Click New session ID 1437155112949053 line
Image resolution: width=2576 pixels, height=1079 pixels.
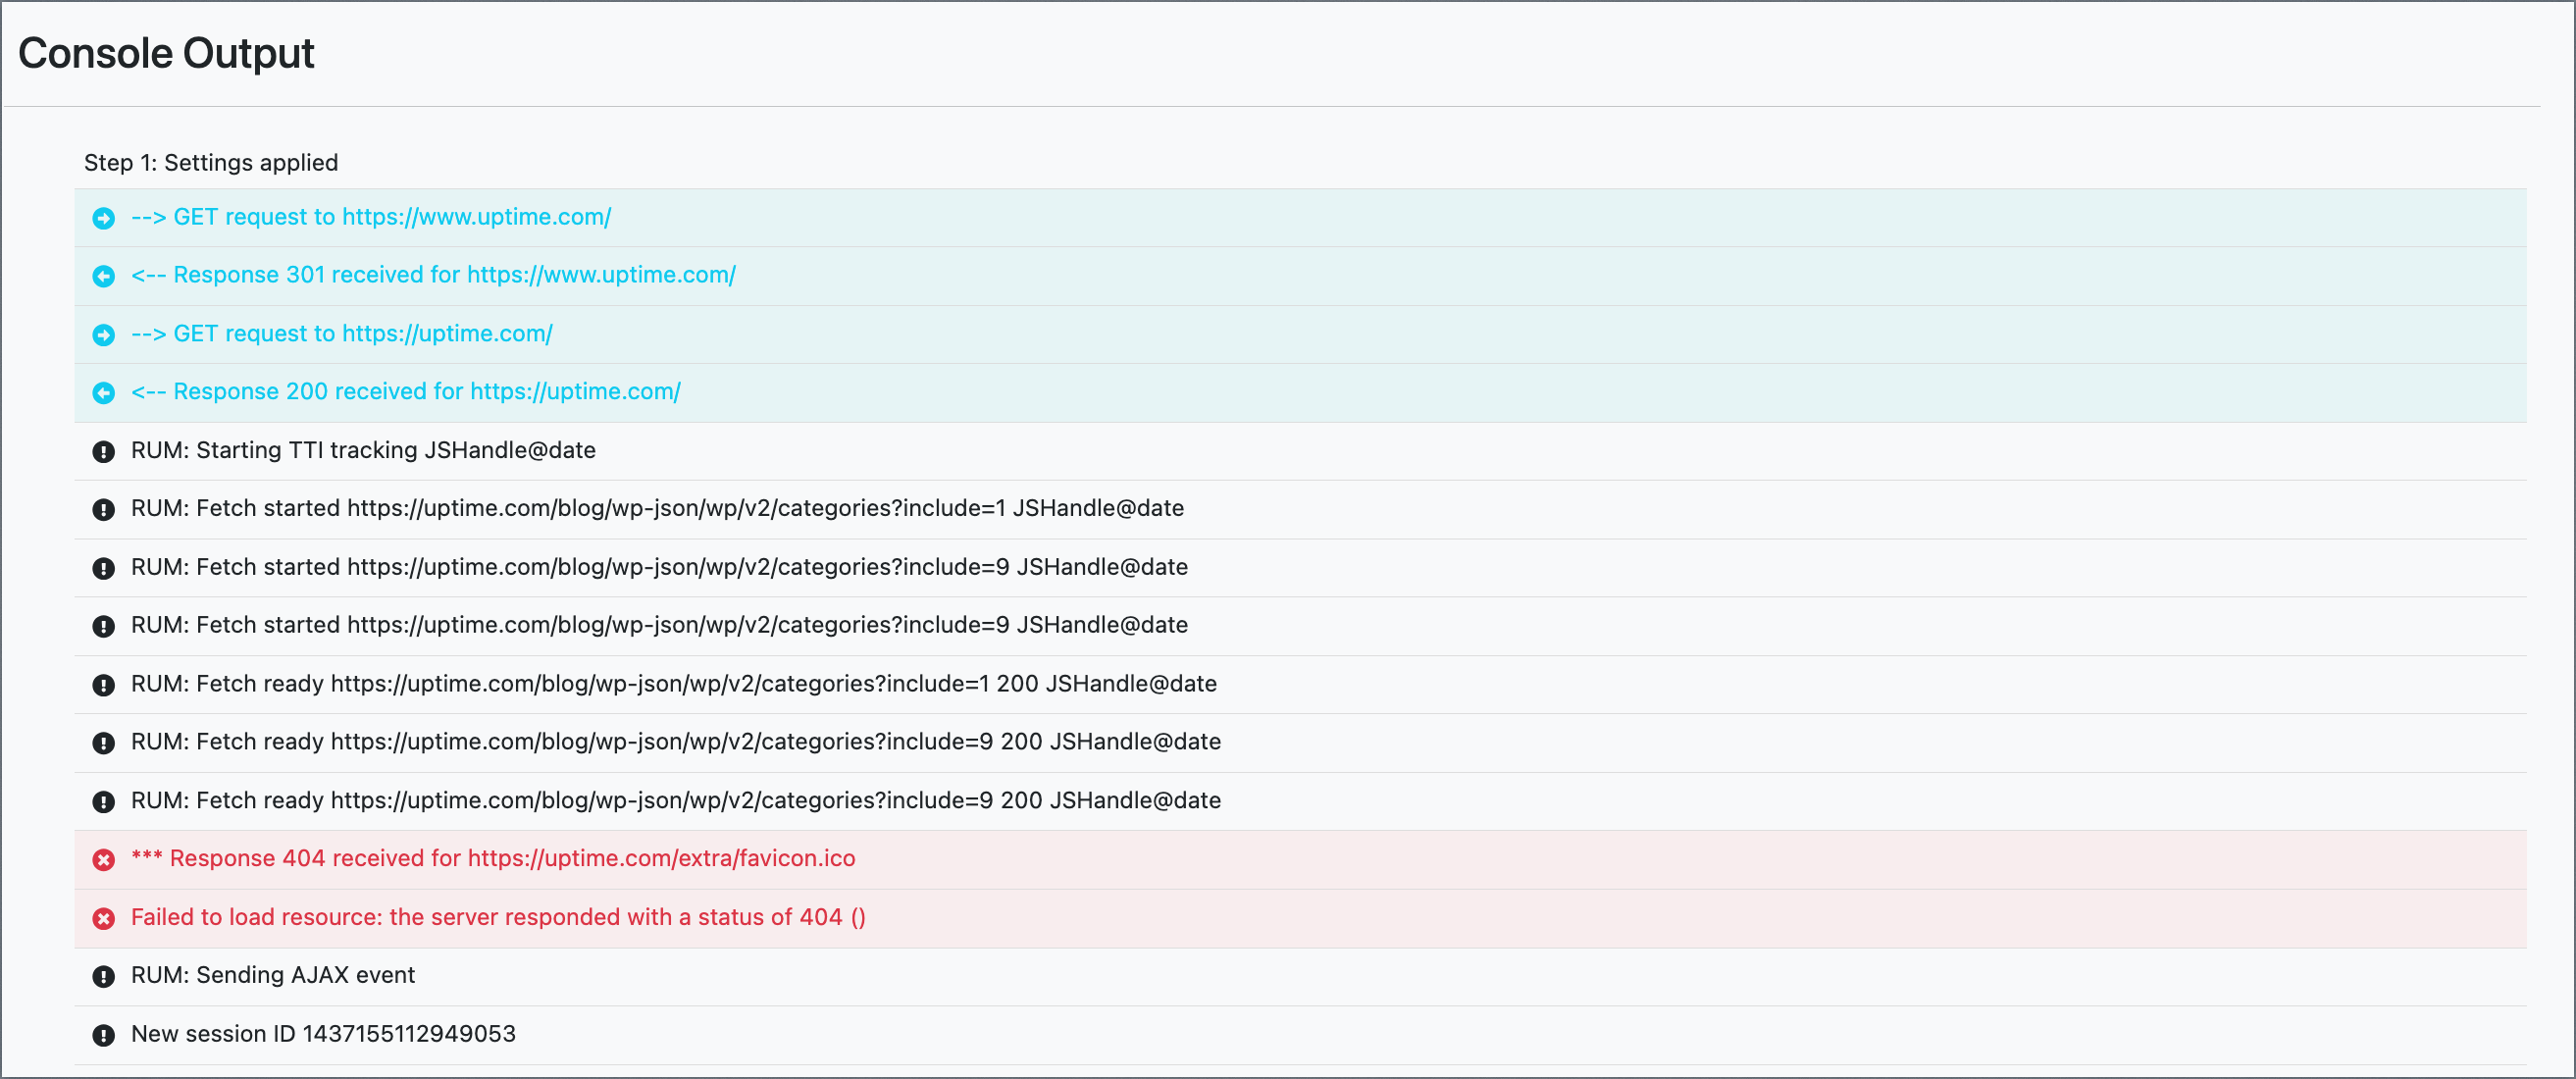[x=1300, y=1035]
